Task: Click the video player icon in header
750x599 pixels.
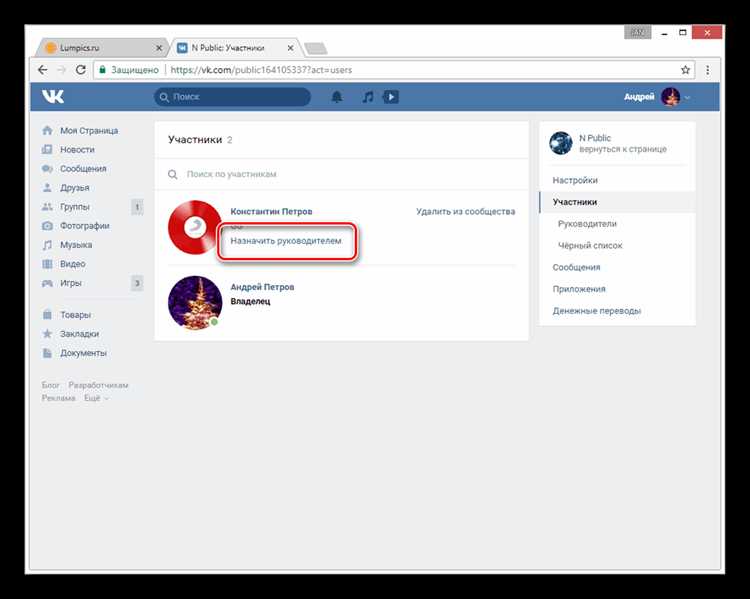Action: pyautogui.click(x=391, y=97)
